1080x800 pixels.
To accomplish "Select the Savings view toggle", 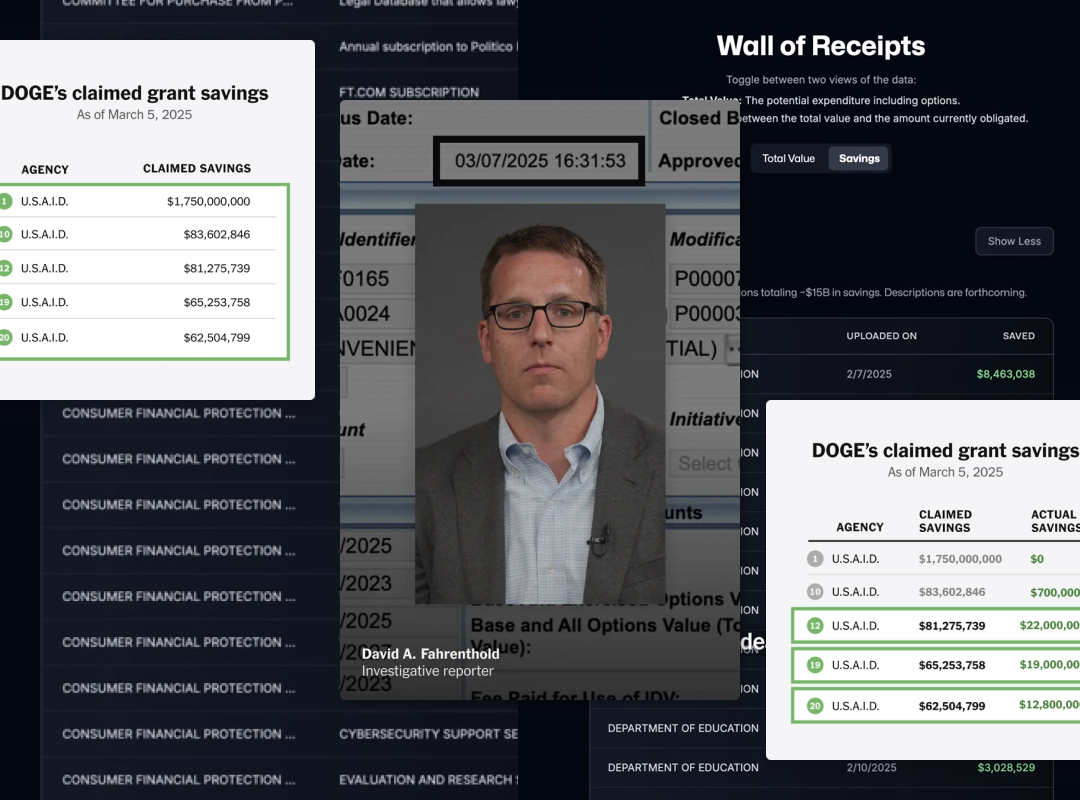I will [x=859, y=158].
